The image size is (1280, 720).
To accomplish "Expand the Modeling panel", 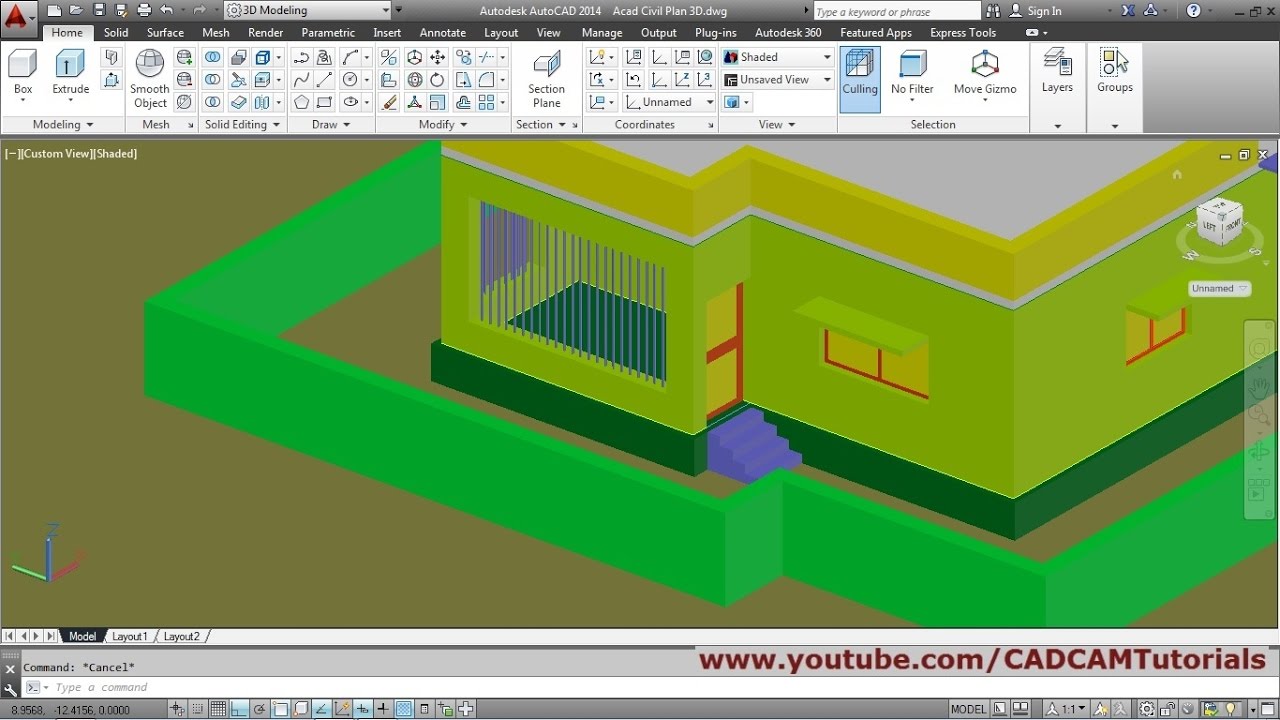I will tap(62, 124).
